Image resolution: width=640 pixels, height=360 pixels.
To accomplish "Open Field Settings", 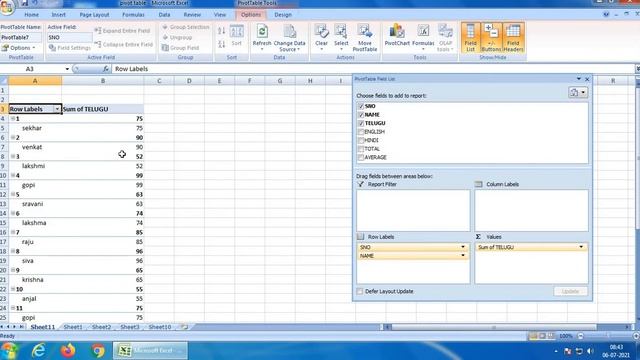I will pyautogui.click(x=70, y=48).
